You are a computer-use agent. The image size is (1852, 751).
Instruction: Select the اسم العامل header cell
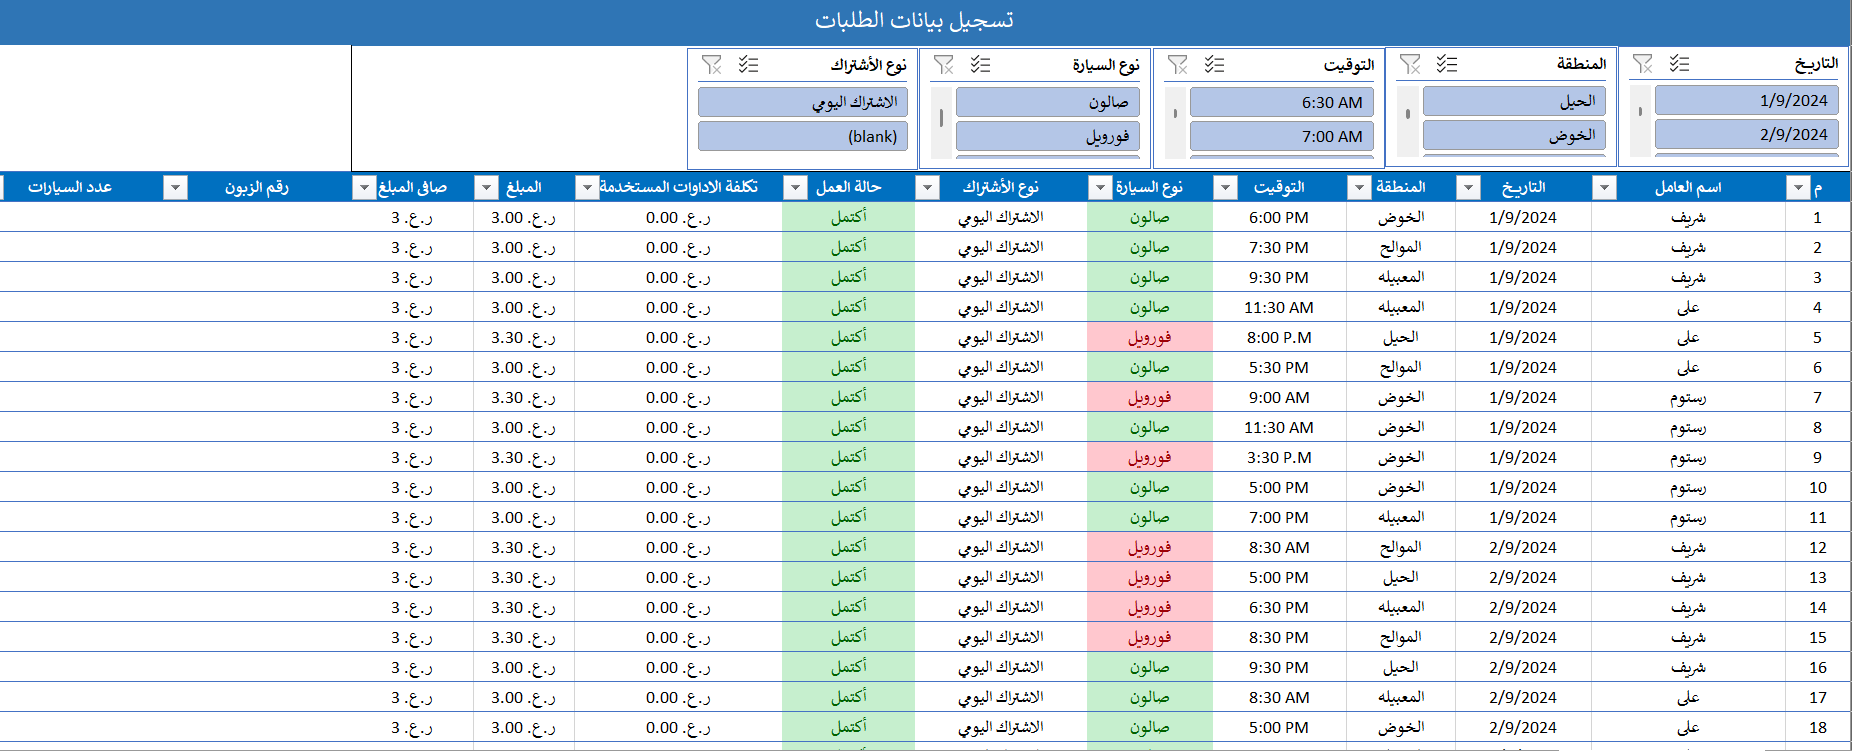1688,187
